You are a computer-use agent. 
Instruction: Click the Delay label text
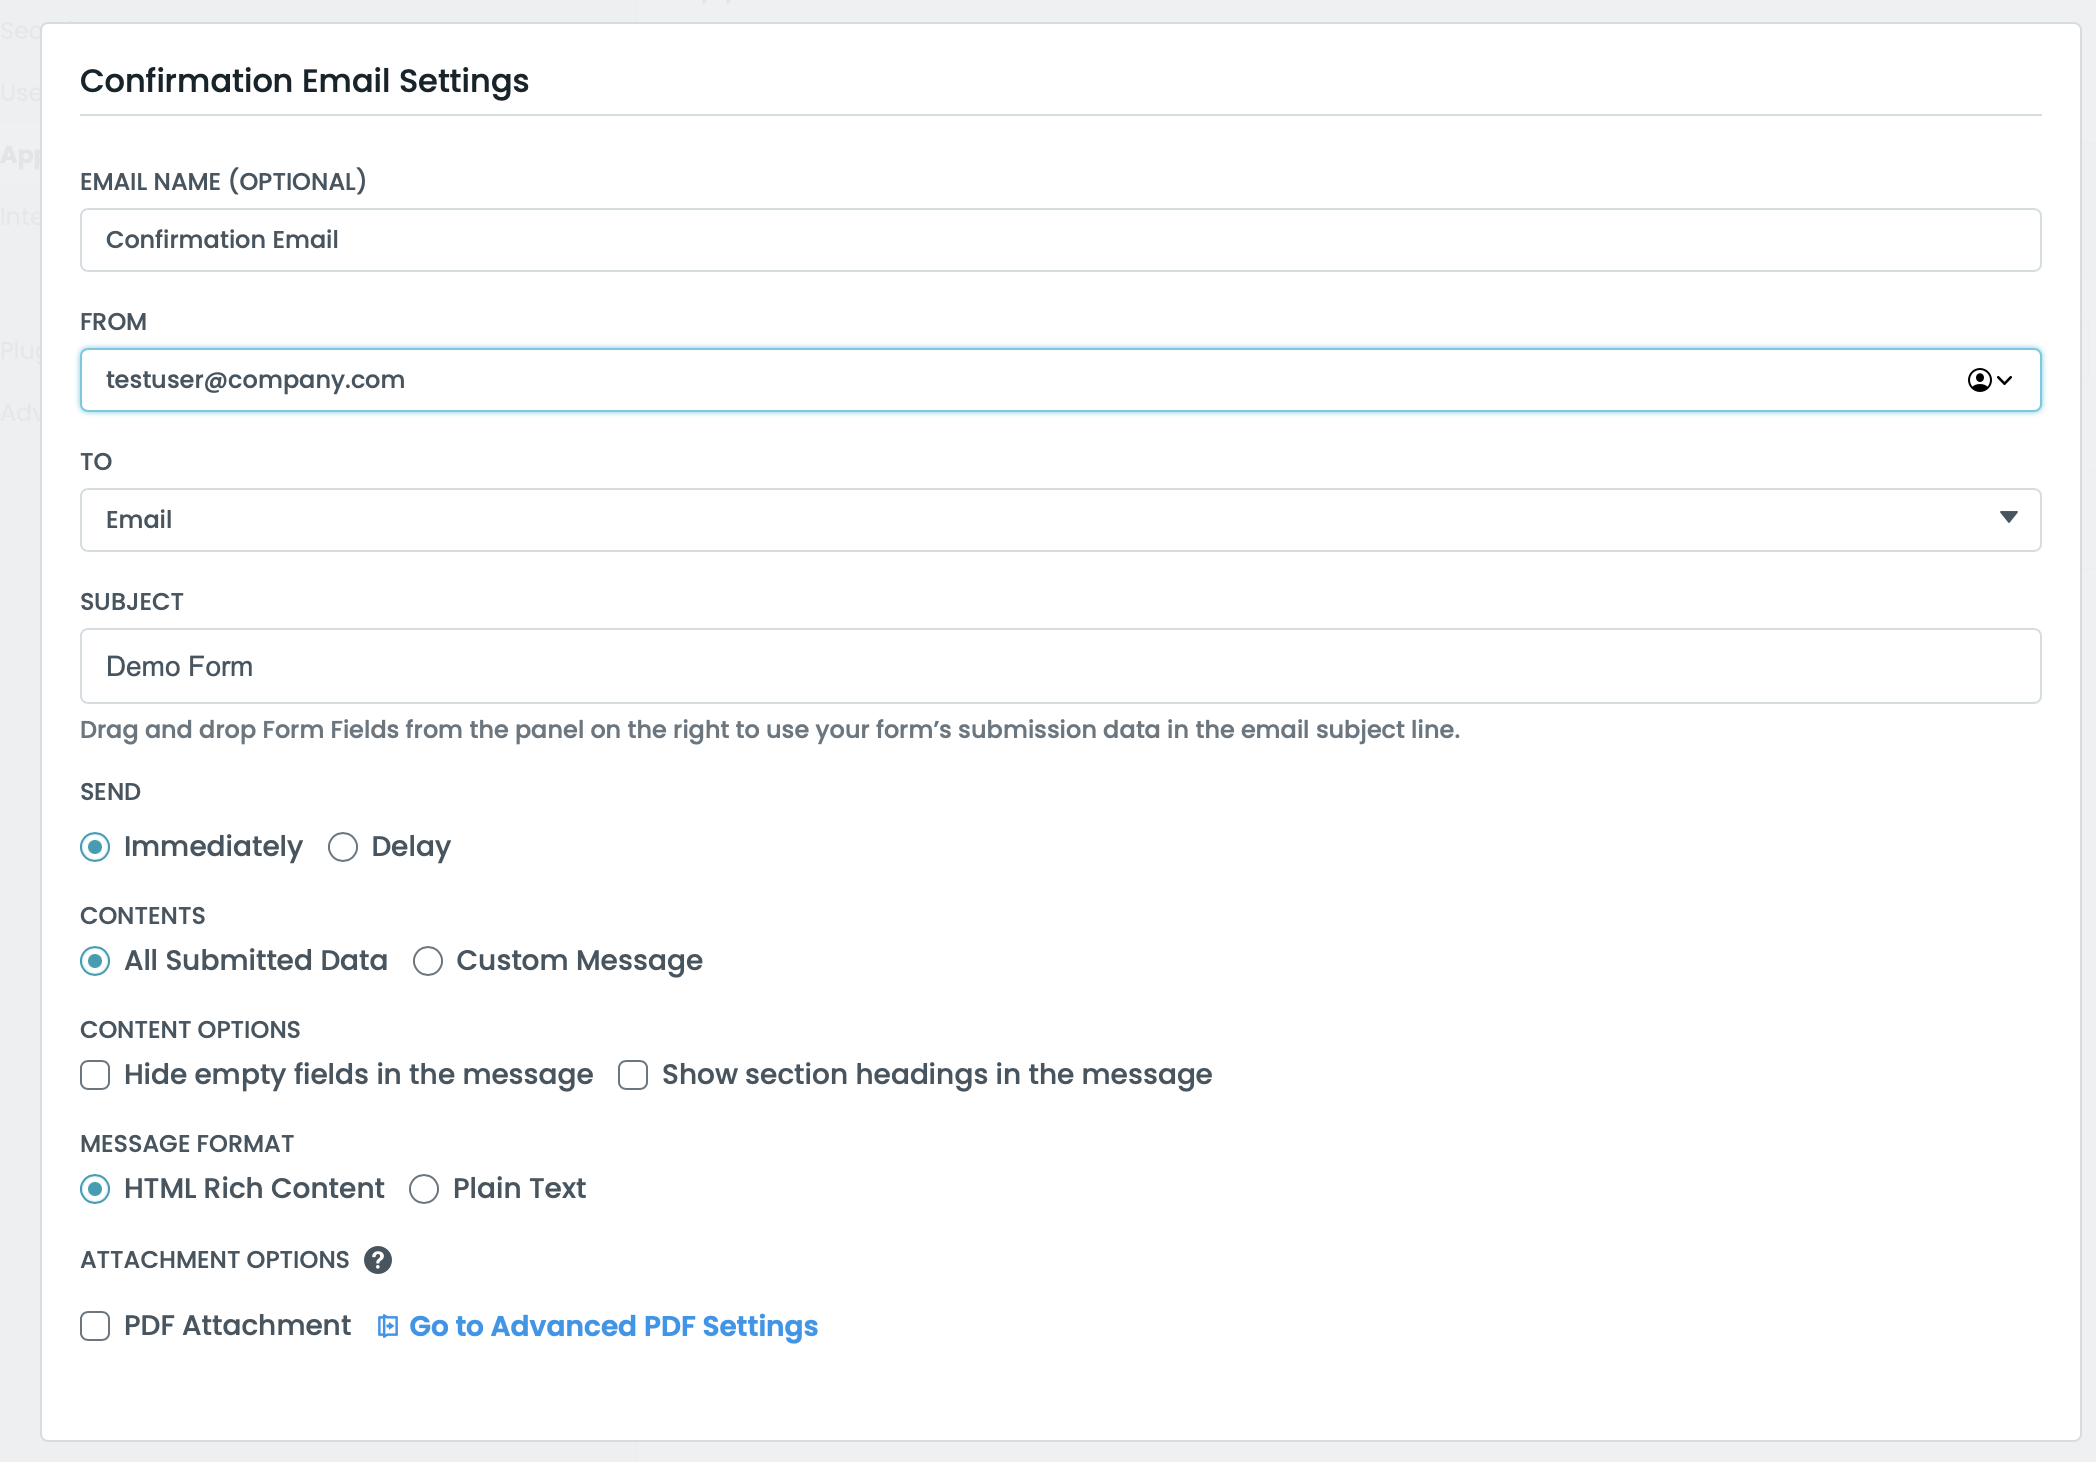411,847
